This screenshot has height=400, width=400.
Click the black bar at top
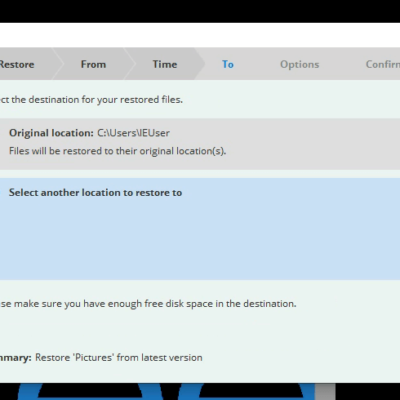pos(200,11)
